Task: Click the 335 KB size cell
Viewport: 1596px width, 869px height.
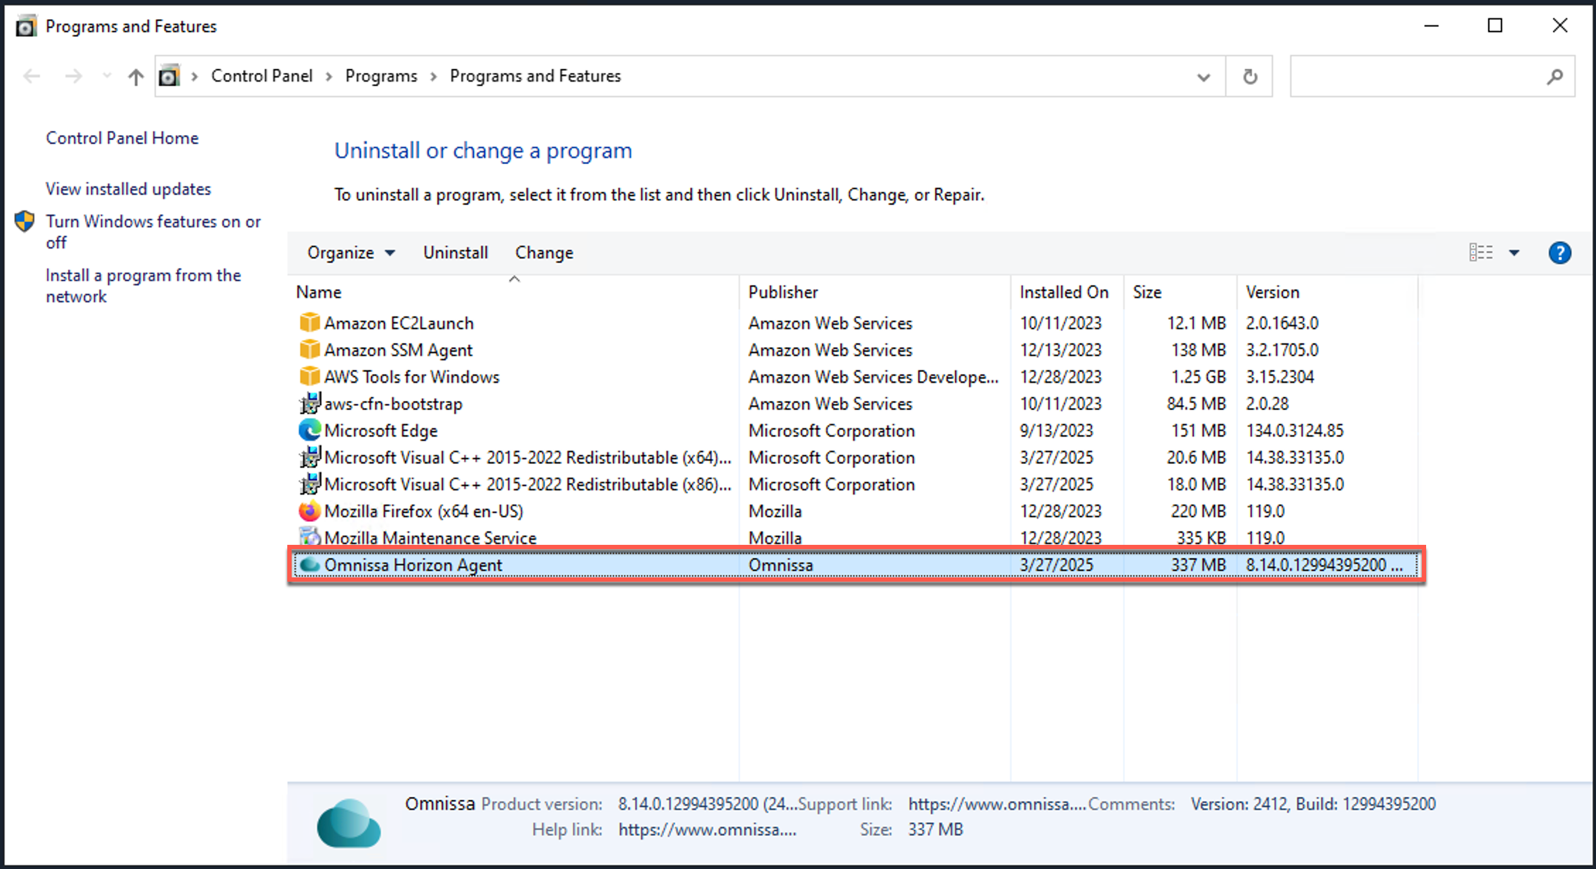Action: (1201, 538)
